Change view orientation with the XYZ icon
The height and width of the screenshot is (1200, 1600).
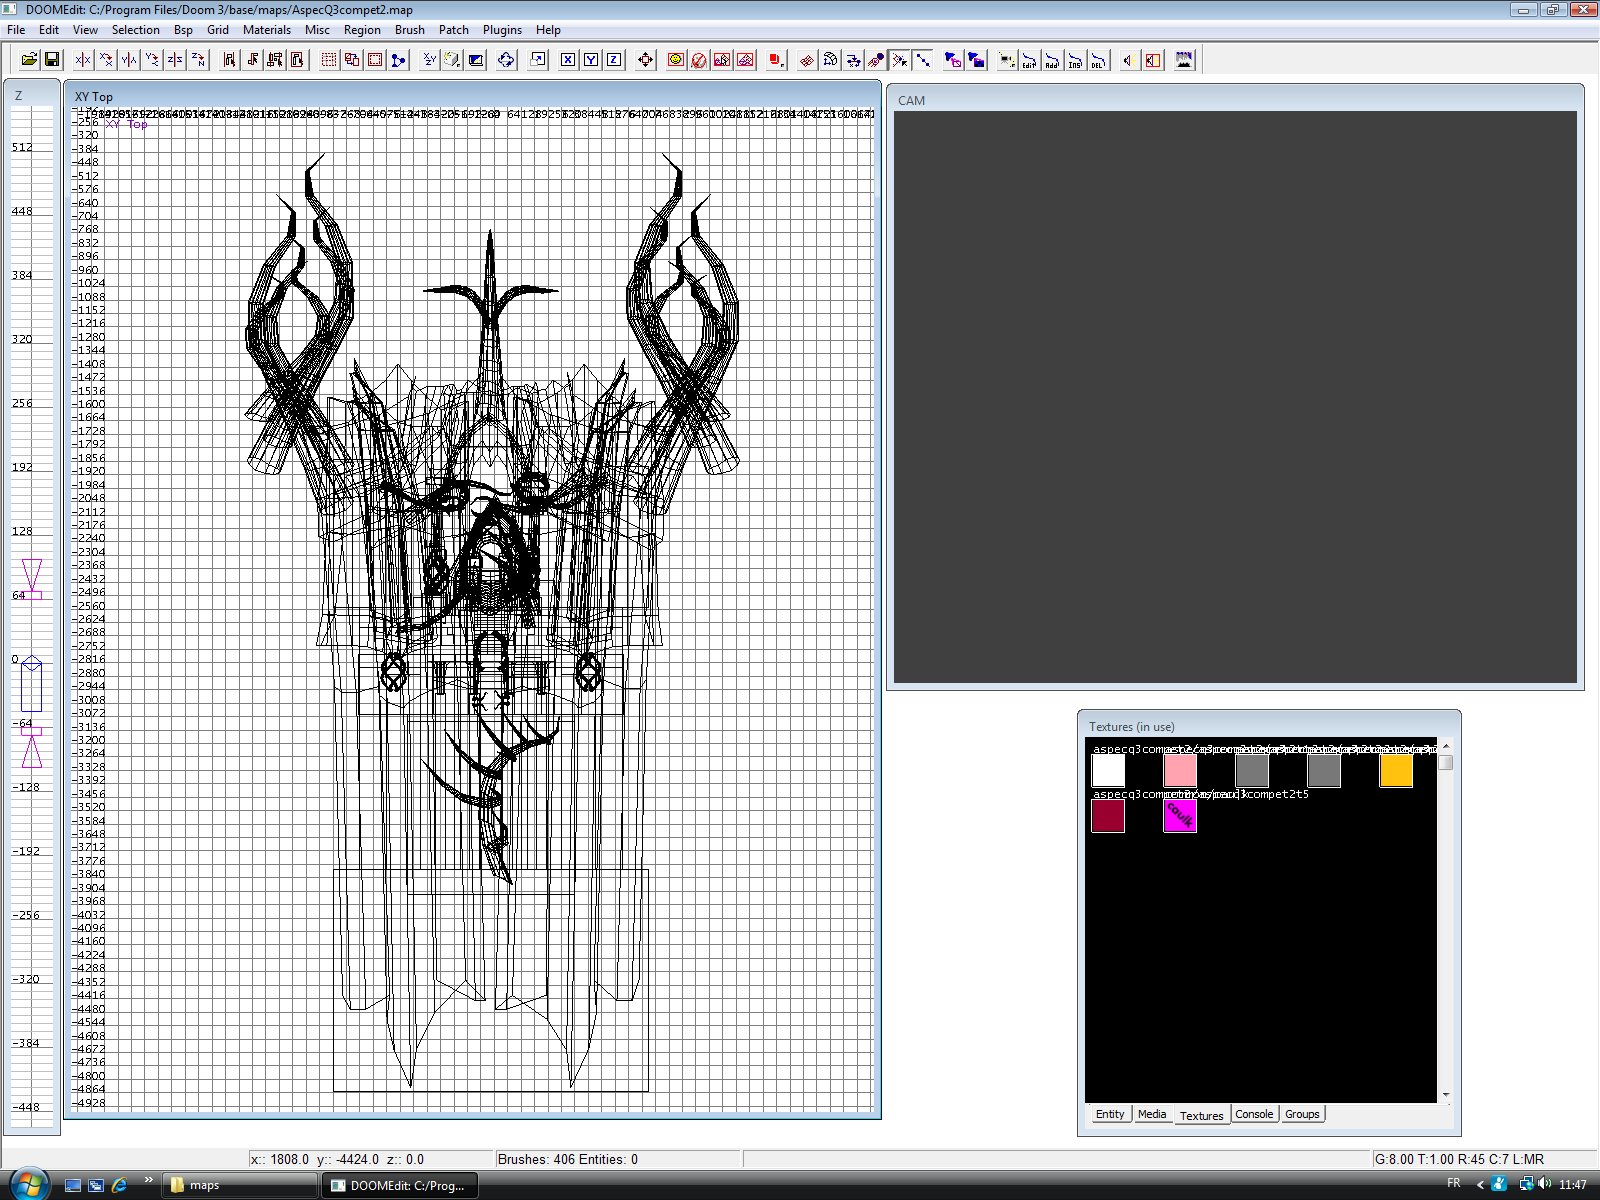[429, 60]
